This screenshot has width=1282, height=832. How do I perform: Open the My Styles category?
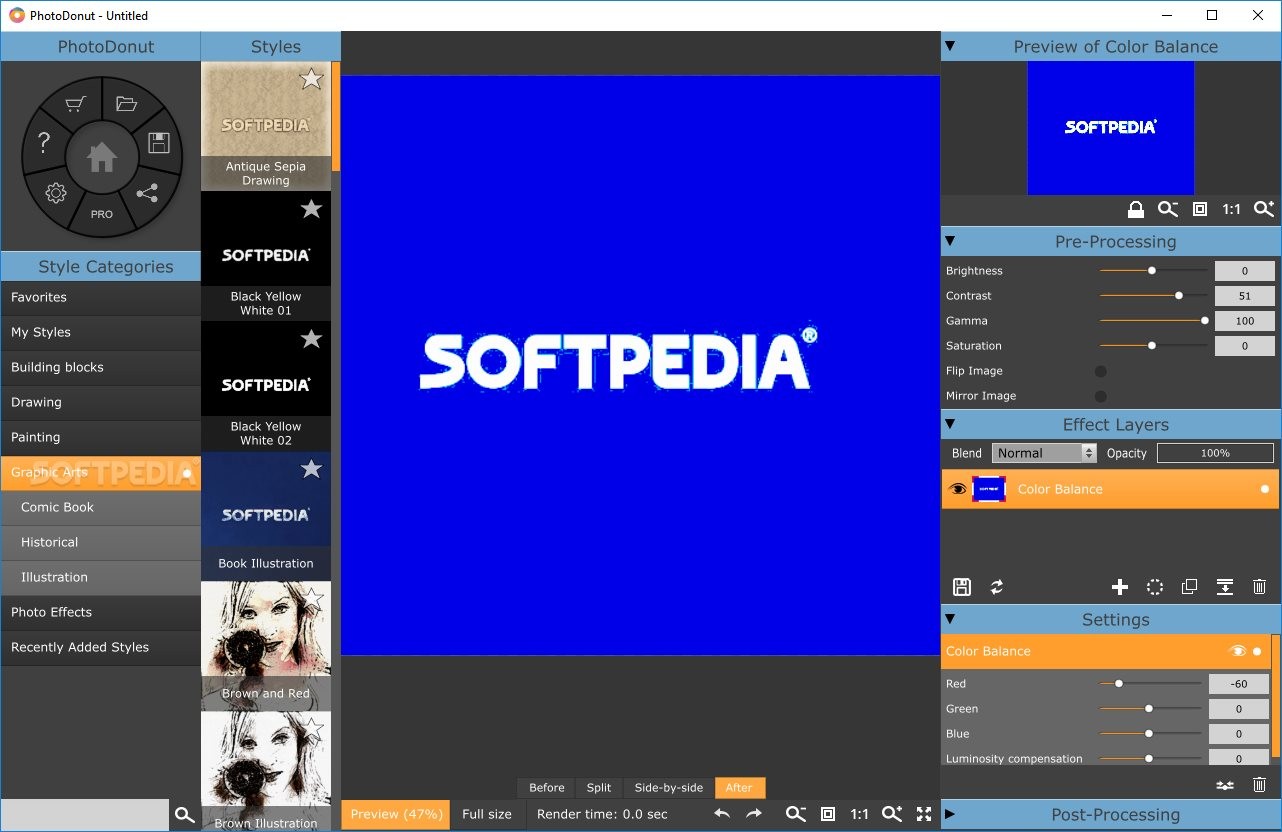click(x=101, y=332)
